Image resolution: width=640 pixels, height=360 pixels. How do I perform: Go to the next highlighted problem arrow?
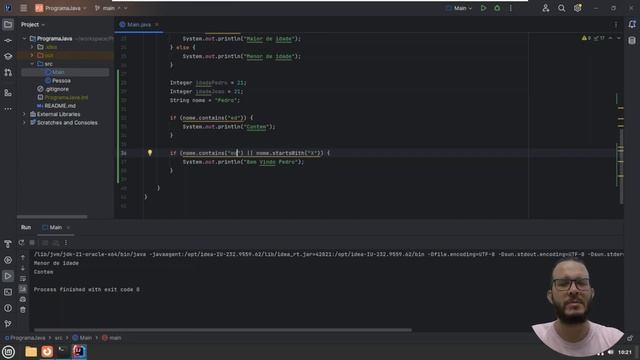618,38
